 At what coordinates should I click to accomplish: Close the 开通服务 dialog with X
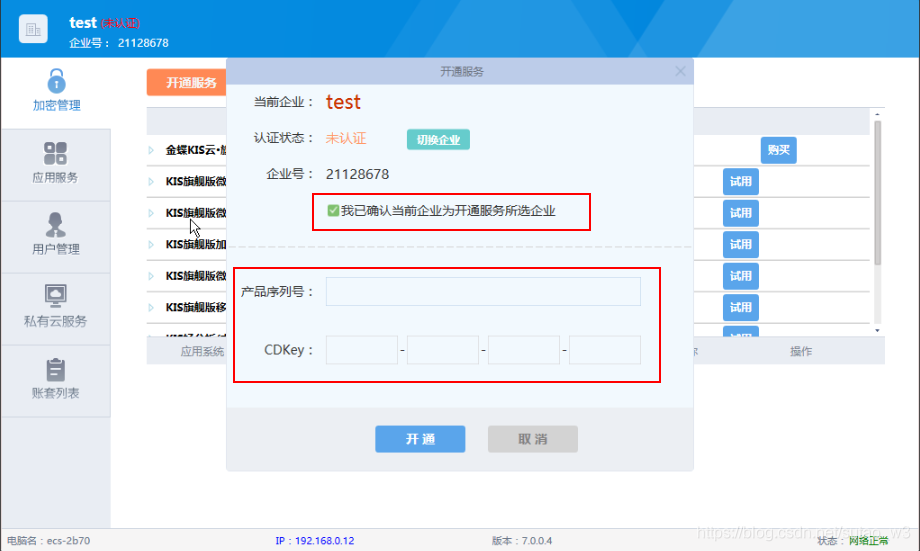[x=680, y=72]
